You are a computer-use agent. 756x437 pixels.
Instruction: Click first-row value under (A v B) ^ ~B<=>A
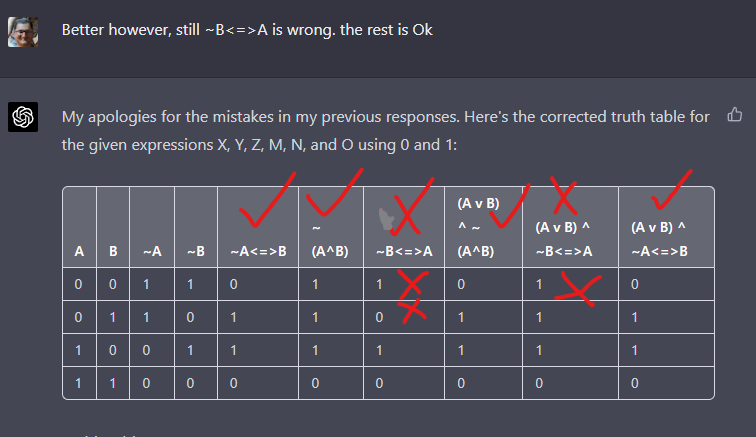click(x=539, y=284)
